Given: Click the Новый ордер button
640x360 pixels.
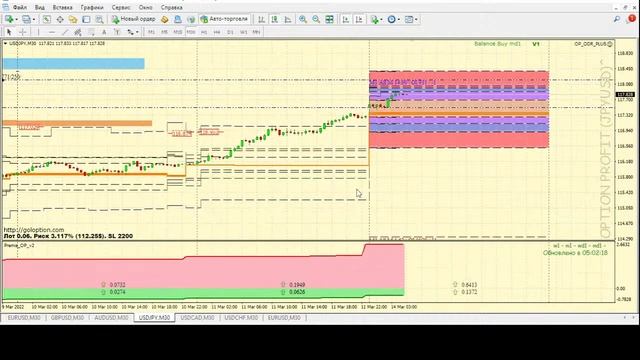Looking at the screenshot, I should pyautogui.click(x=133, y=19).
